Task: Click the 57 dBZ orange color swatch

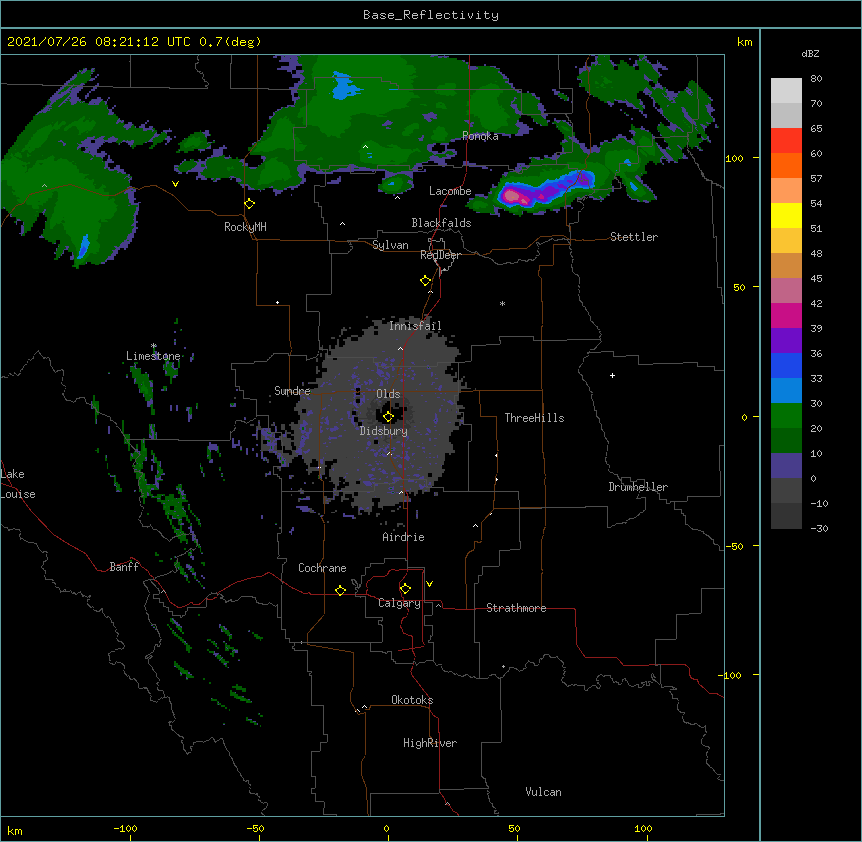Action: click(x=786, y=165)
